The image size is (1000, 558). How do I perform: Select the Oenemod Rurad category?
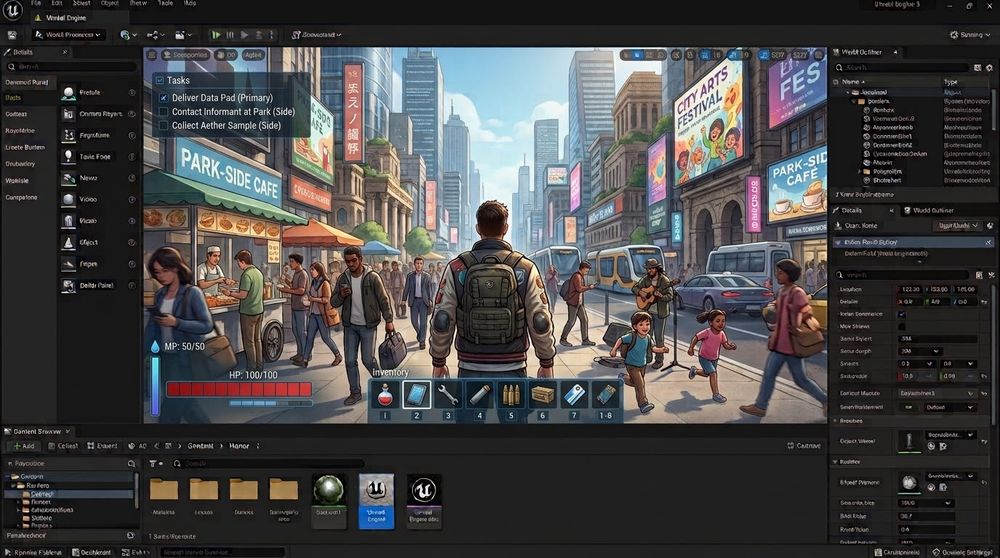28,82
